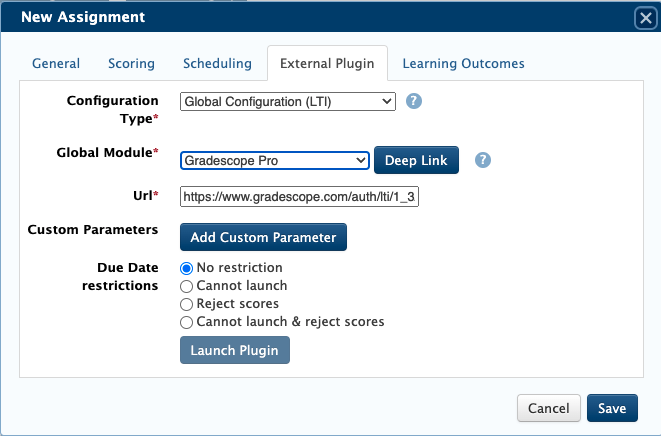Screen dimensions: 661x436
Task: Open the Configuration Type dropdown
Action: point(288,101)
